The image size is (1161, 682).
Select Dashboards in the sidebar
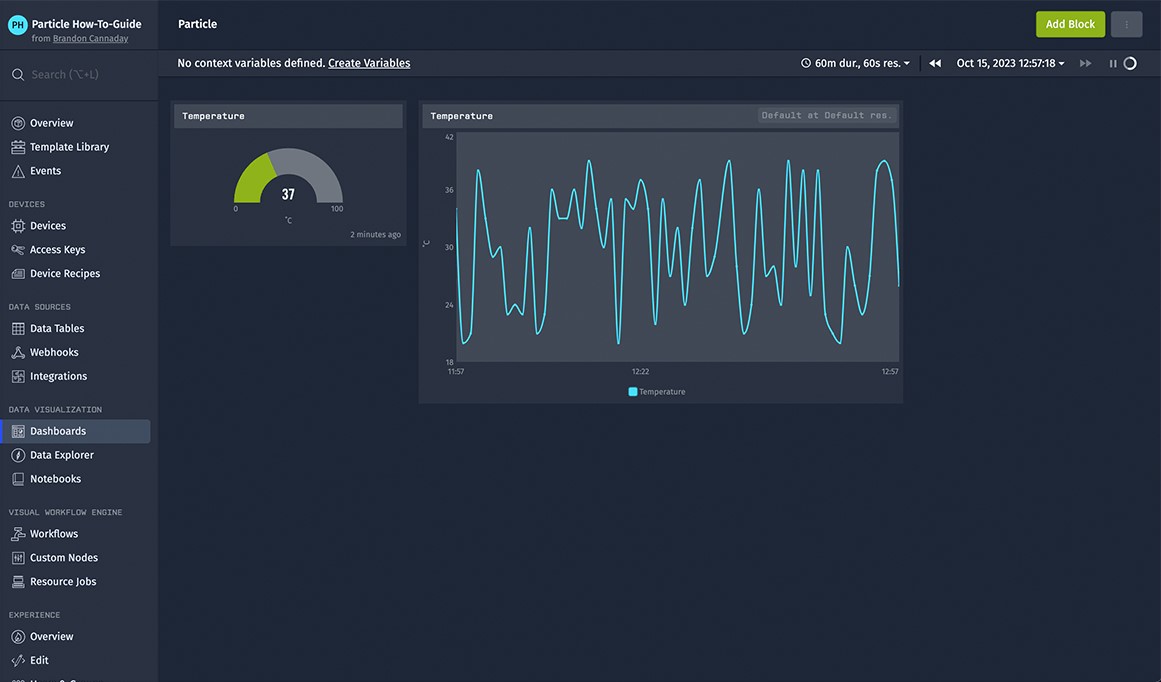[x=76, y=431]
